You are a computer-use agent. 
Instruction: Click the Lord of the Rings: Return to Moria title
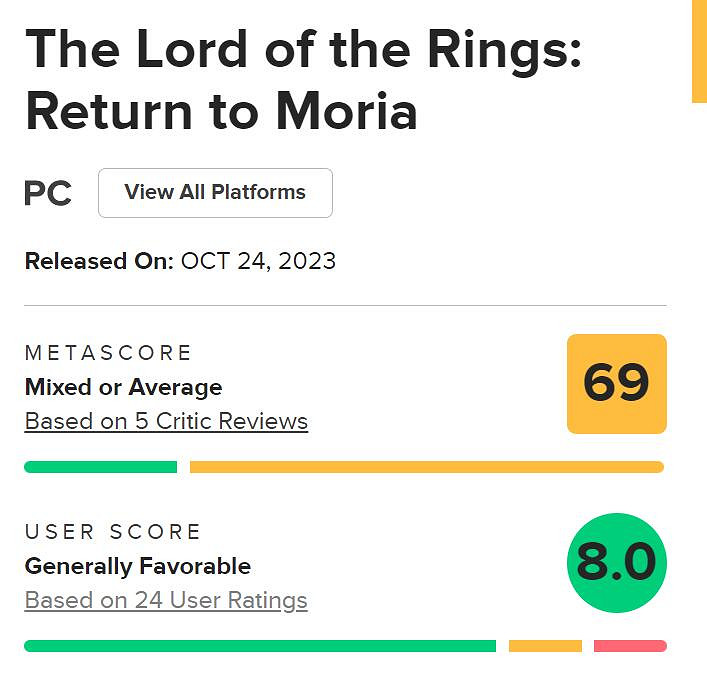[300, 80]
